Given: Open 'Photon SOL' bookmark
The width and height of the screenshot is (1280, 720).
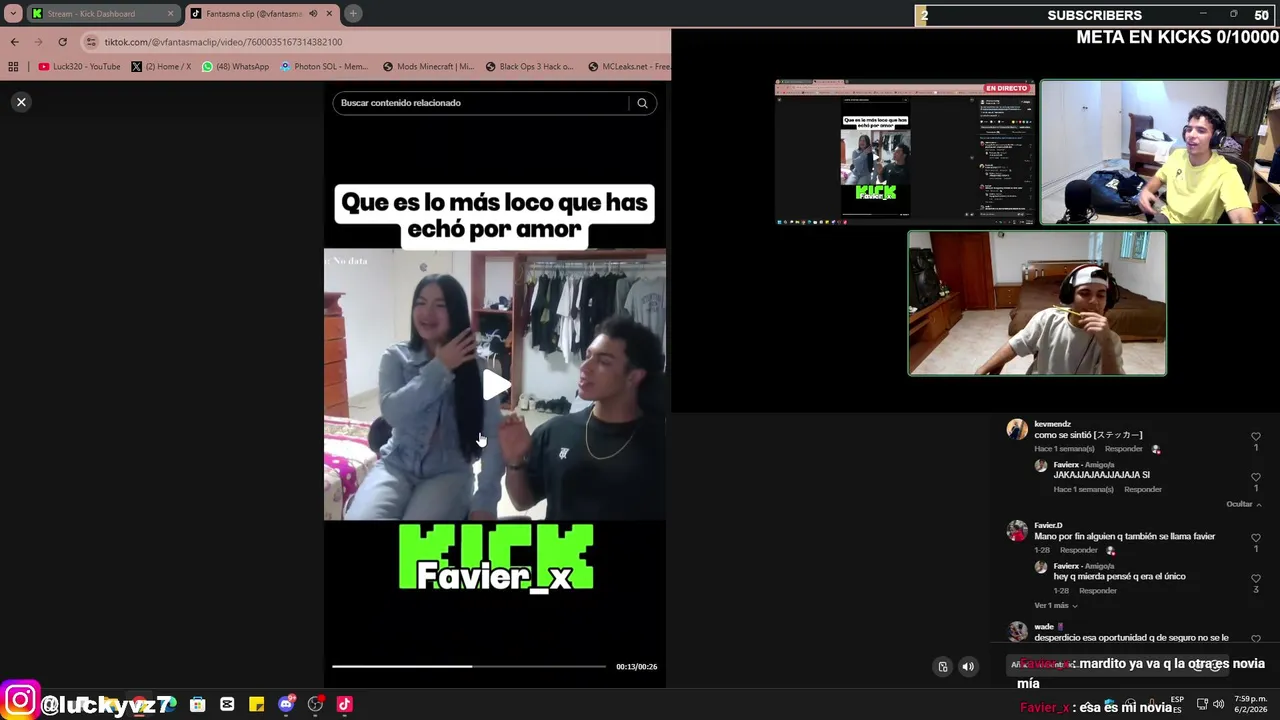Looking at the screenshot, I should pyautogui.click(x=324, y=67).
